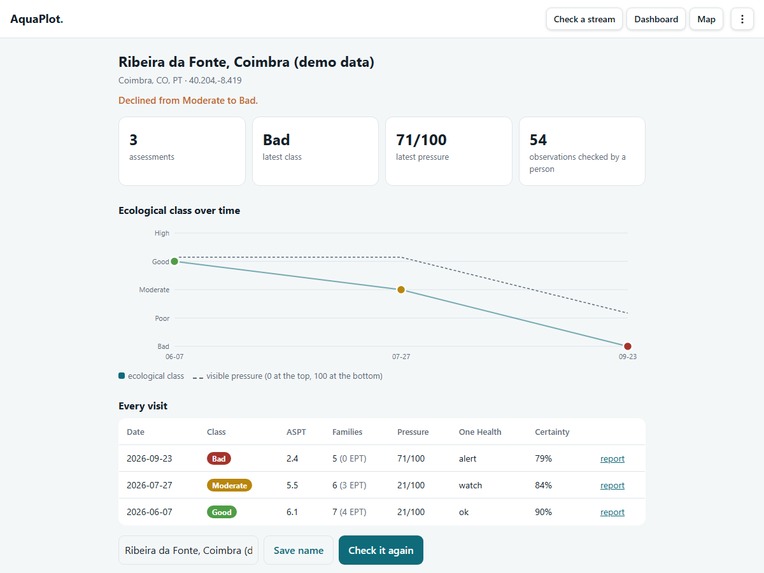Click One Health status alert
764x573 pixels.
(467, 458)
